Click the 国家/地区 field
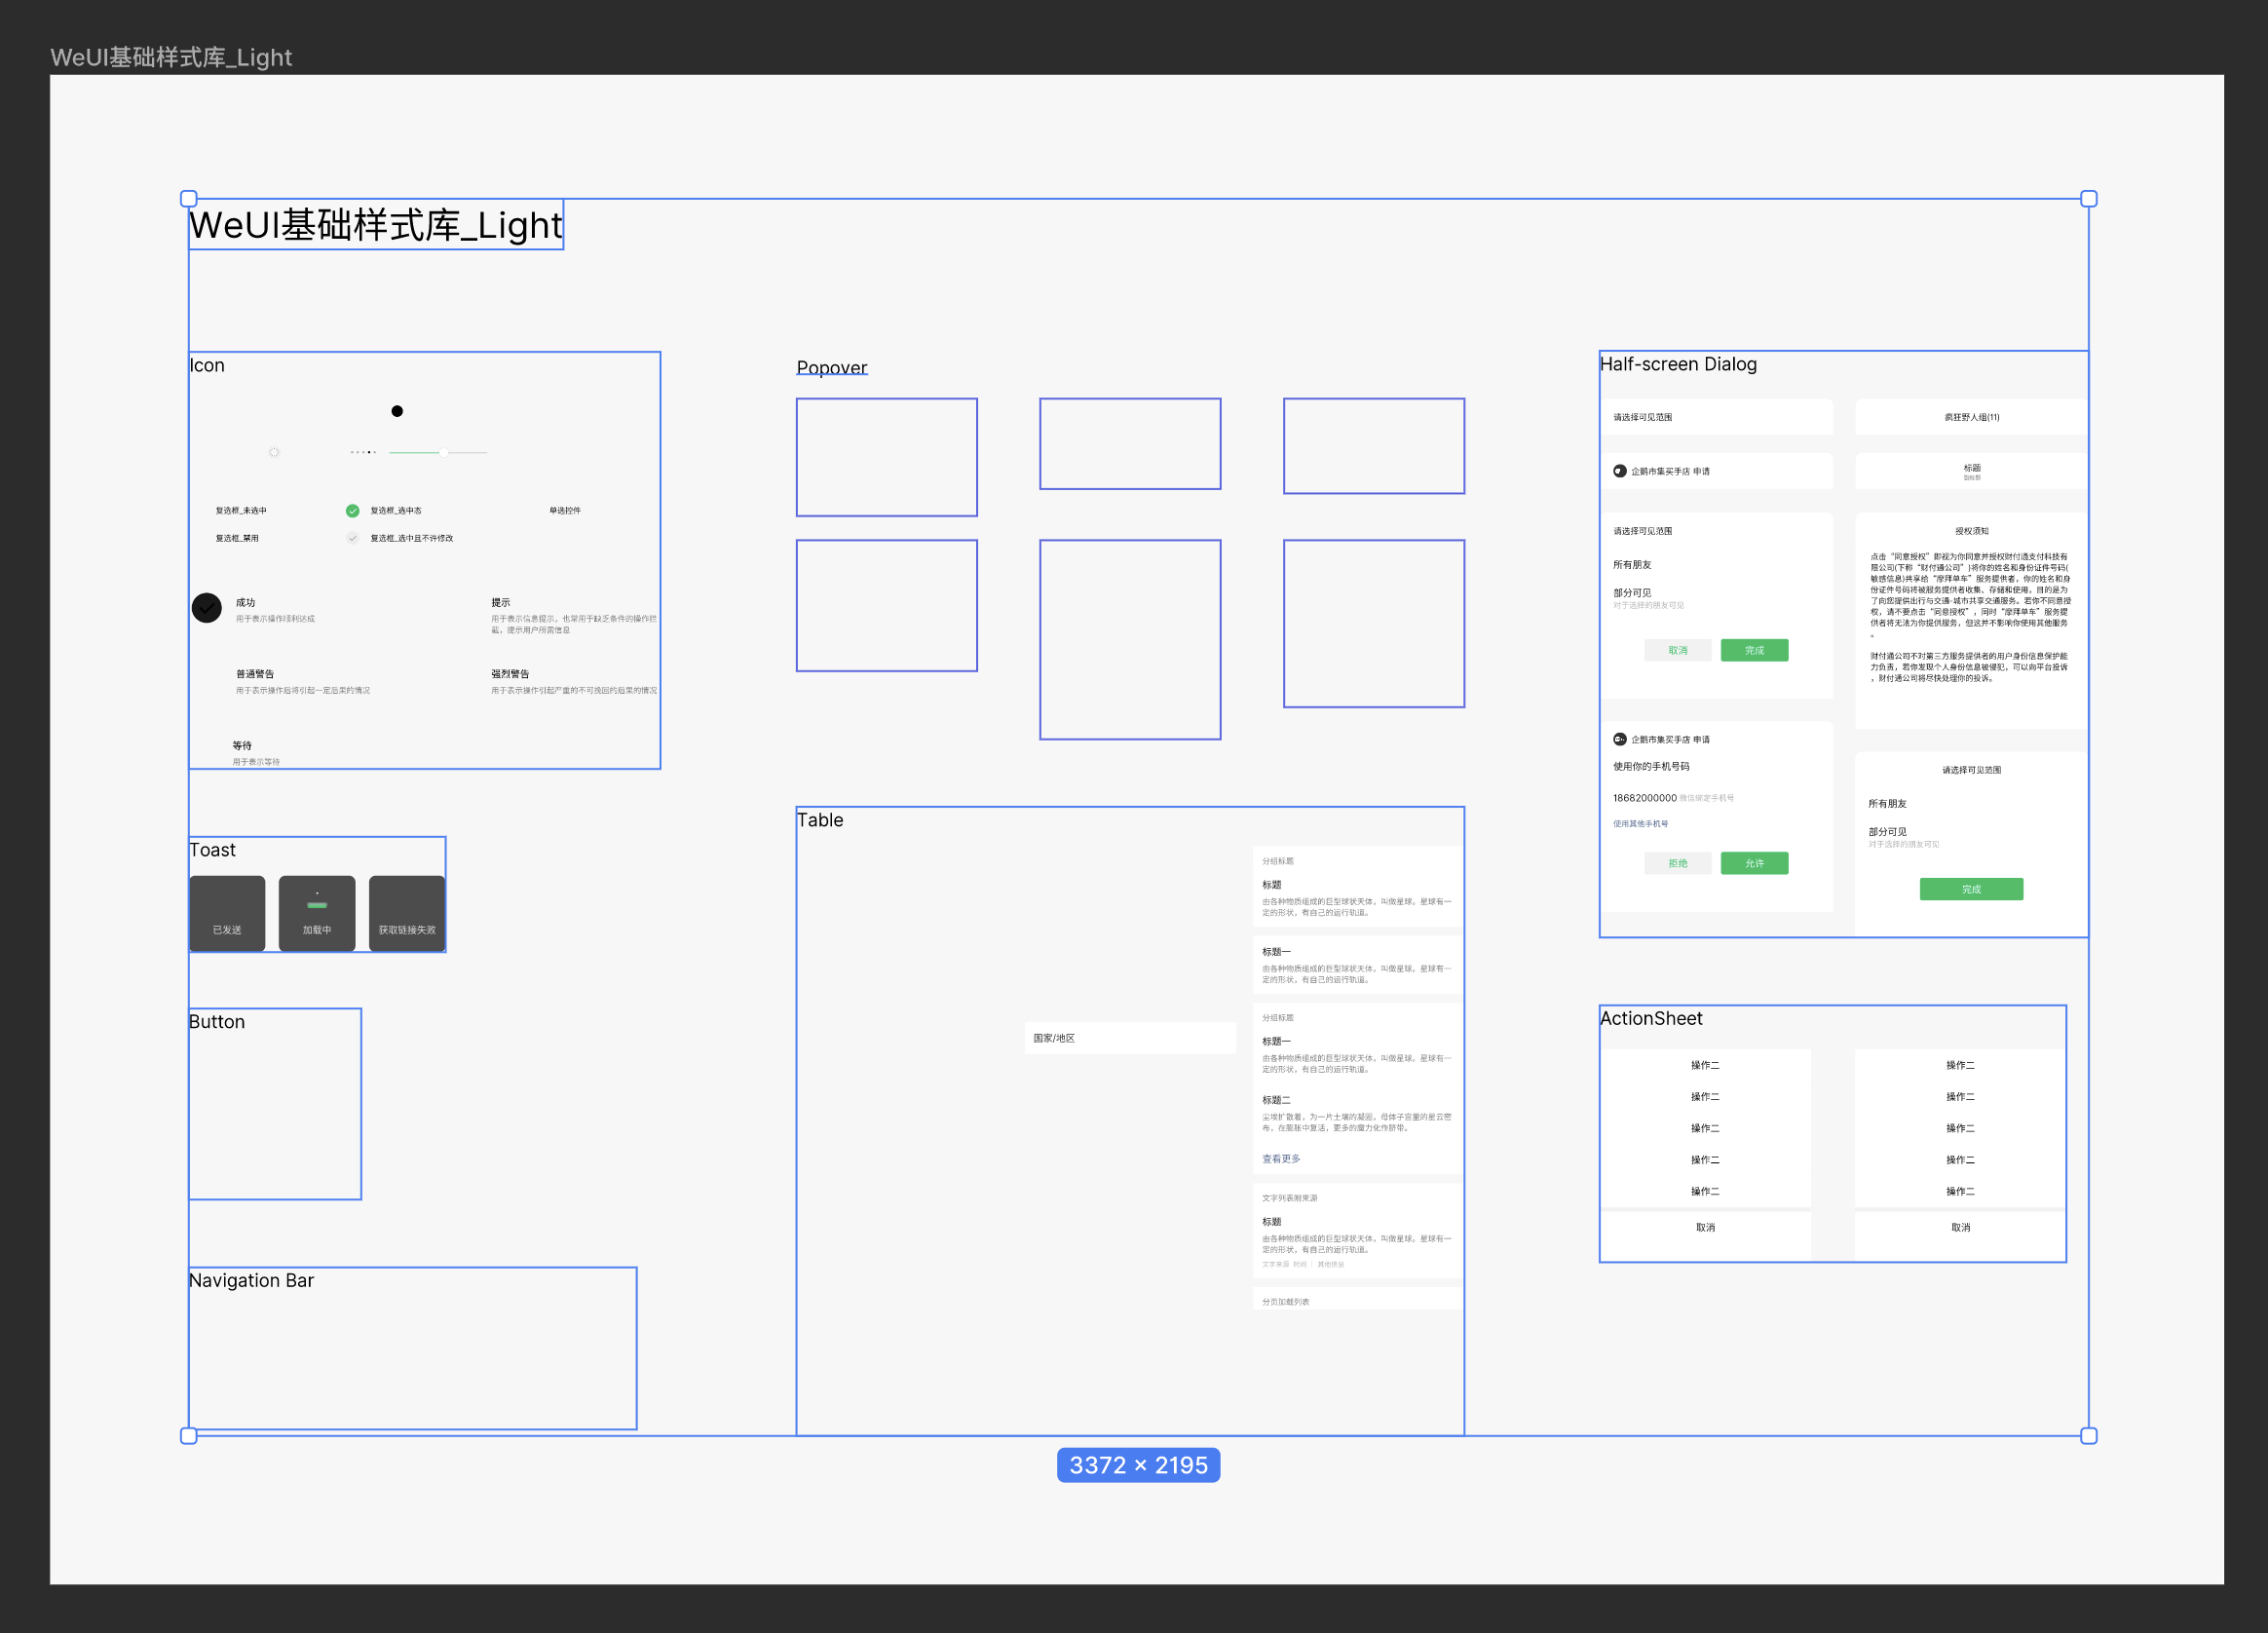 [1130, 1038]
